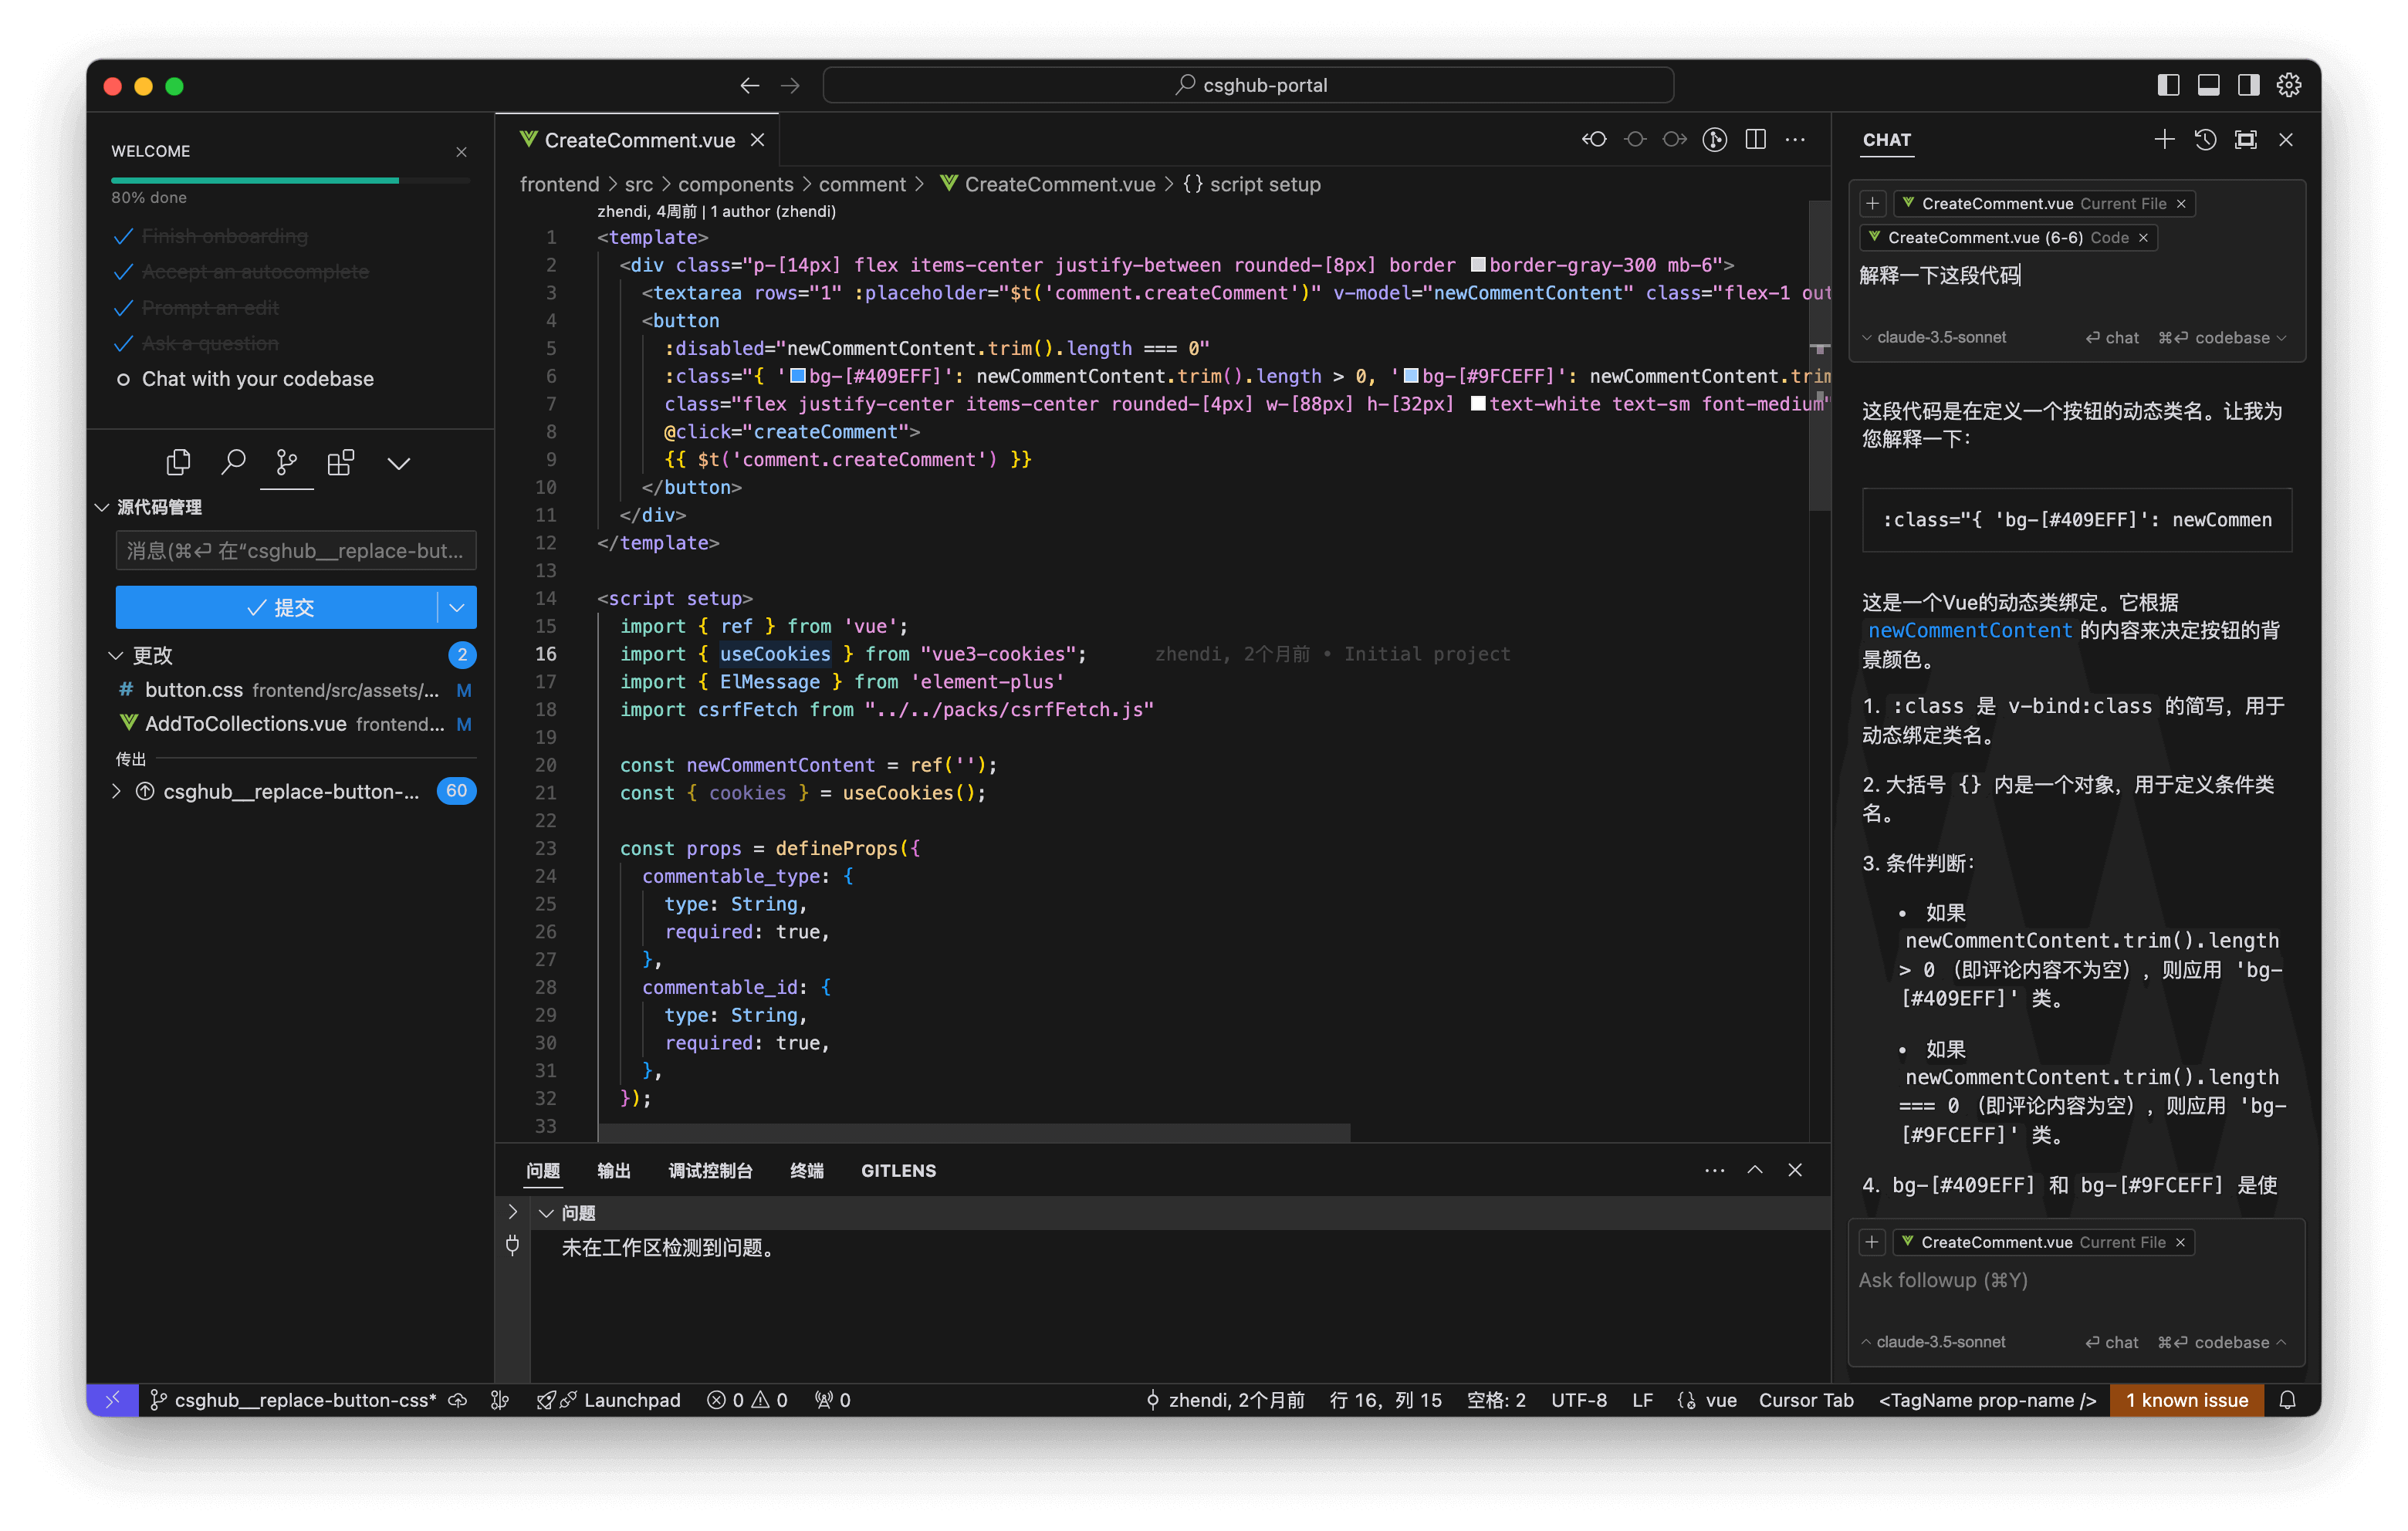Toggle the secondary sidebar layout icon
This screenshot has width=2408, height=1531.
2248,85
